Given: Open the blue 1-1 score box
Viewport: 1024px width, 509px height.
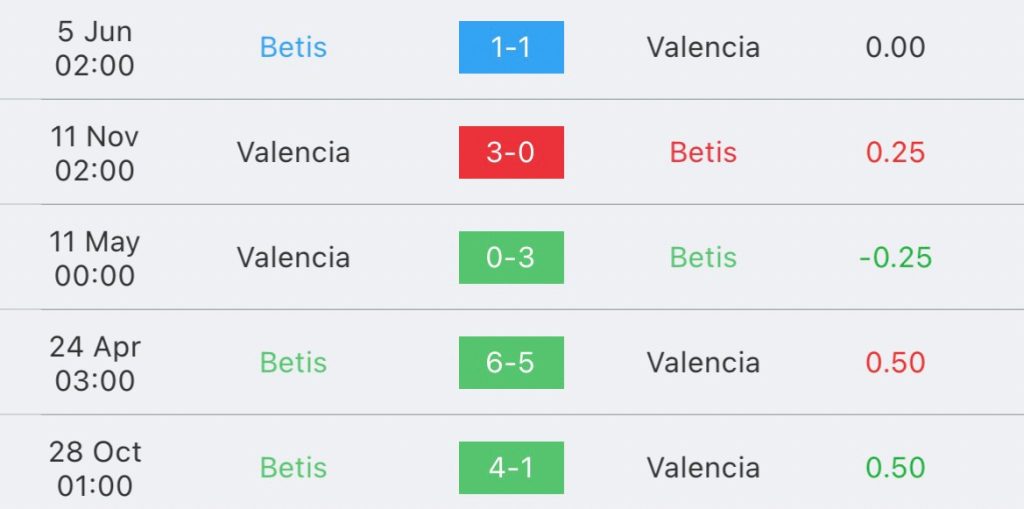Looking at the screenshot, I should coord(511,47).
